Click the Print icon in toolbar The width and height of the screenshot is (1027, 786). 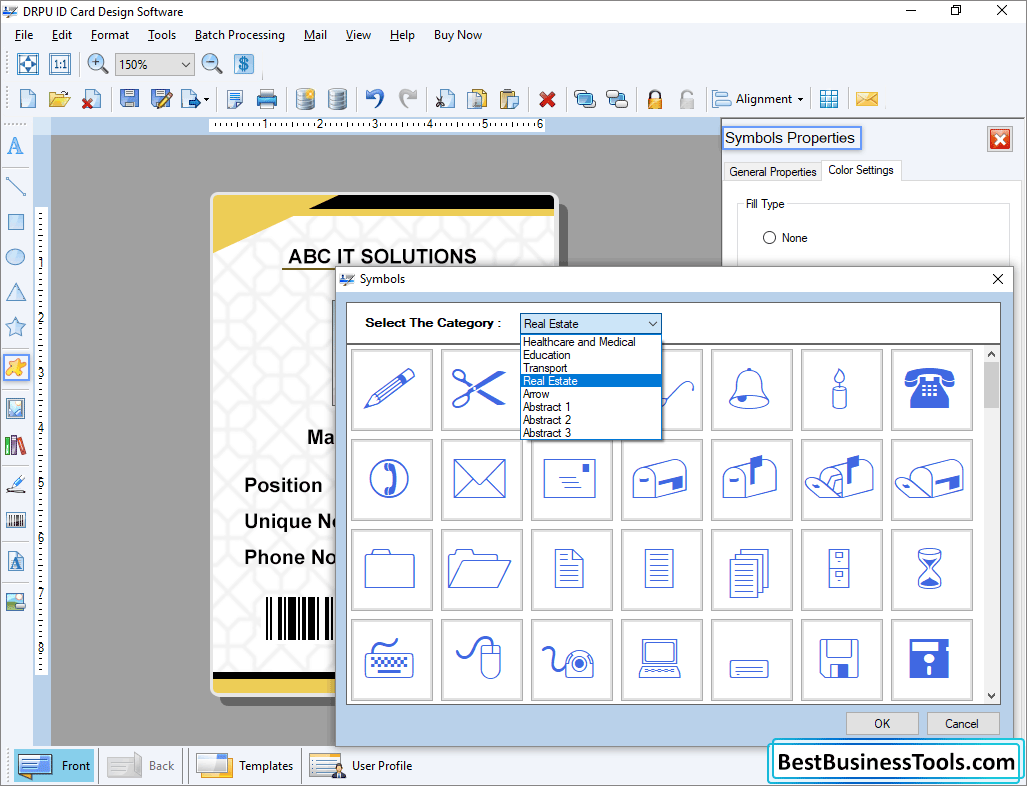click(x=267, y=99)
